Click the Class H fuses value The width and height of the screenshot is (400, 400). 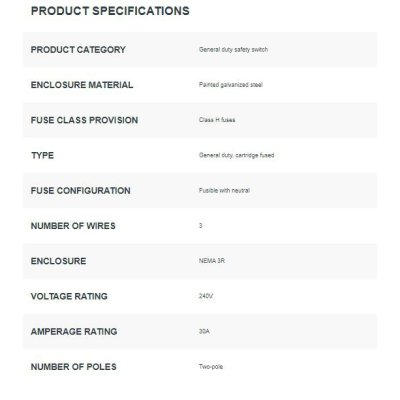point(217,120)
